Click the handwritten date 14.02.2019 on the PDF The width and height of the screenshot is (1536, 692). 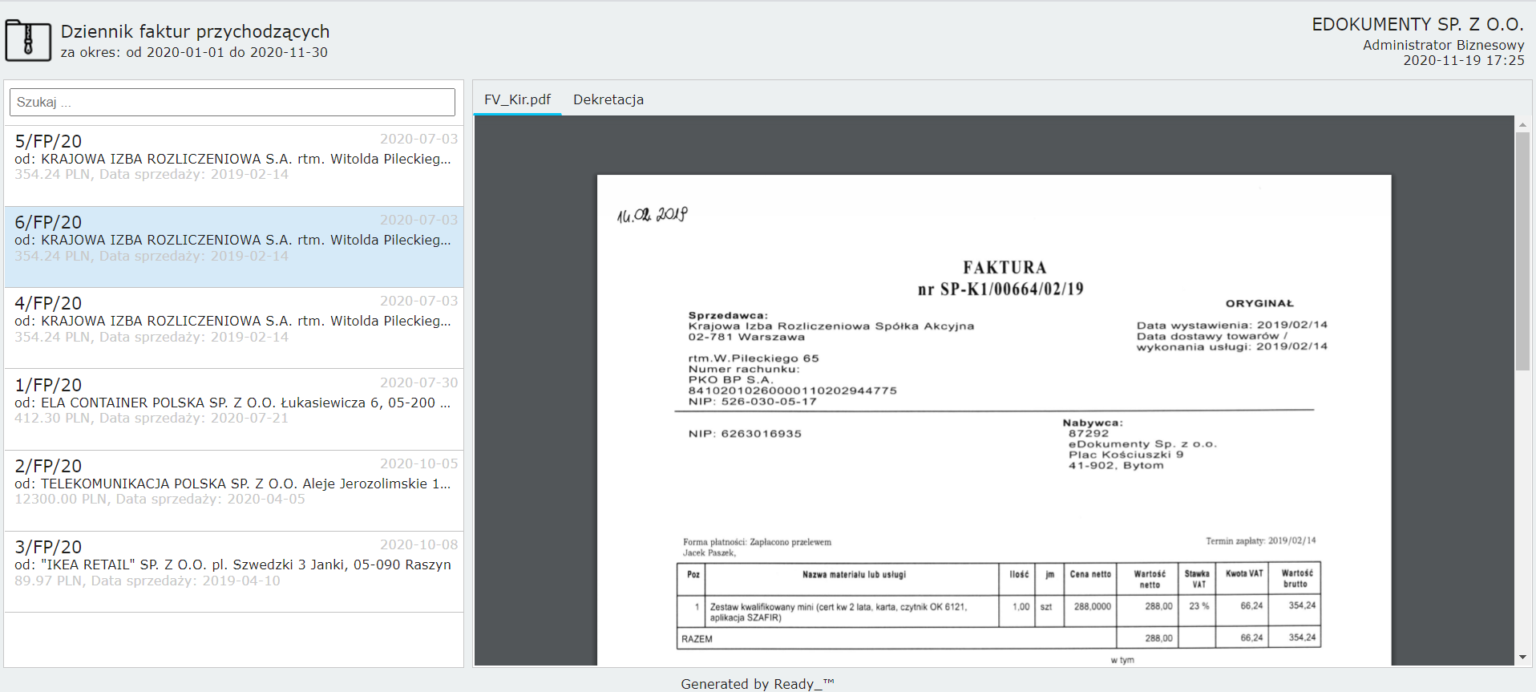pos(652,214)
